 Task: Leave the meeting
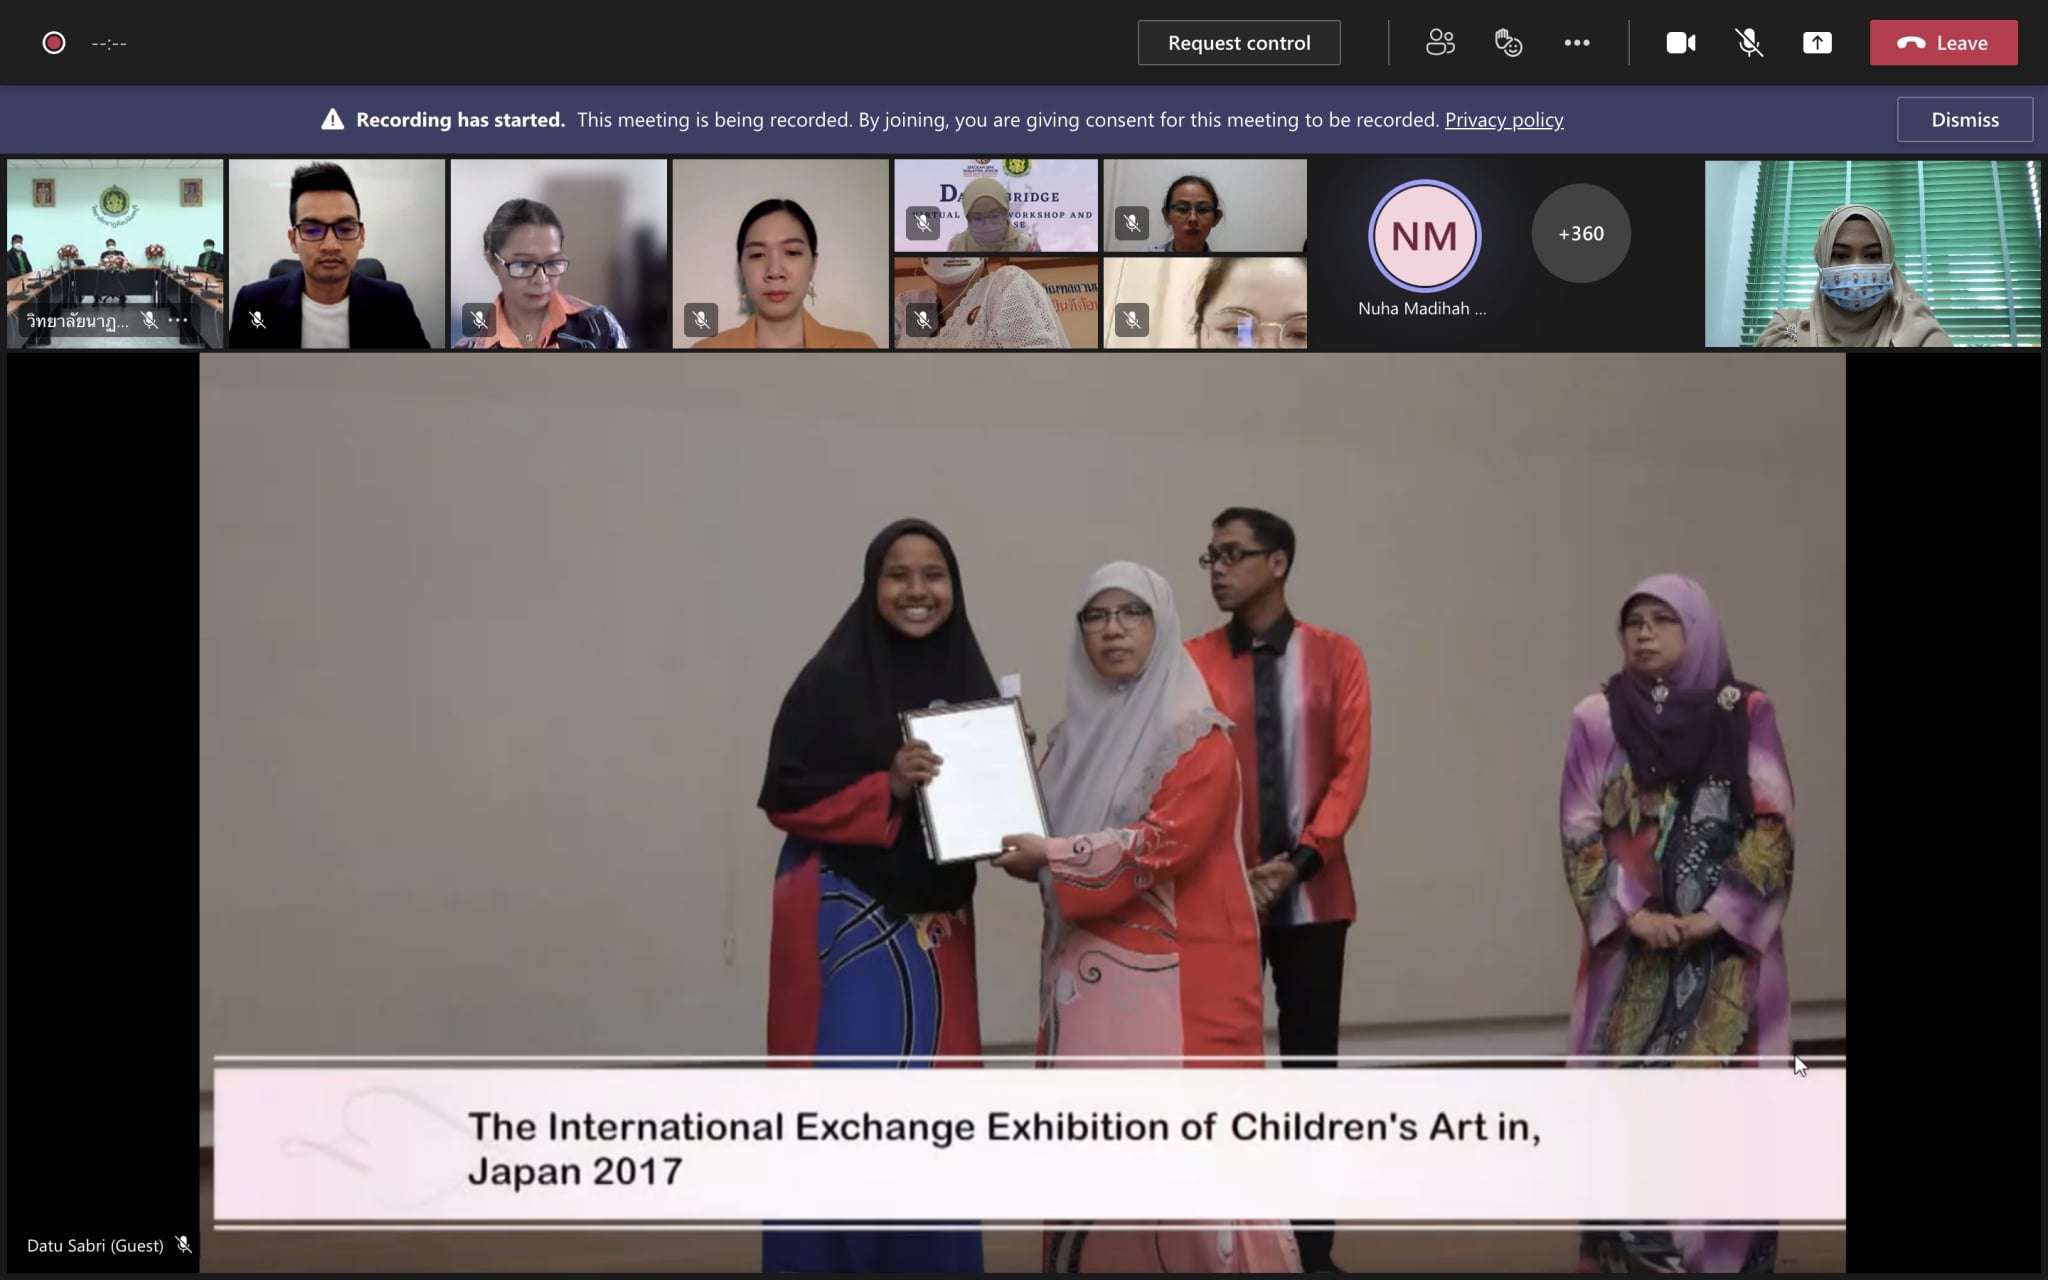[1943, 43]
